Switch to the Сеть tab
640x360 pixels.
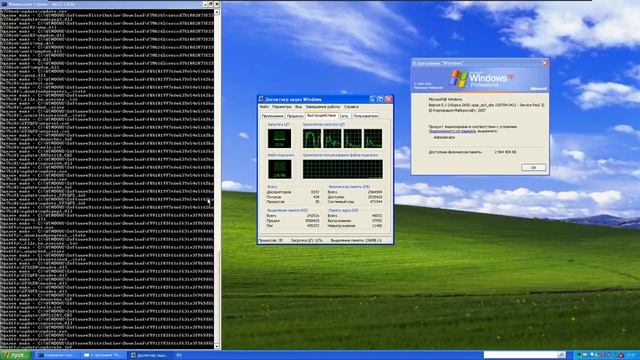click(x=344, y=116)
